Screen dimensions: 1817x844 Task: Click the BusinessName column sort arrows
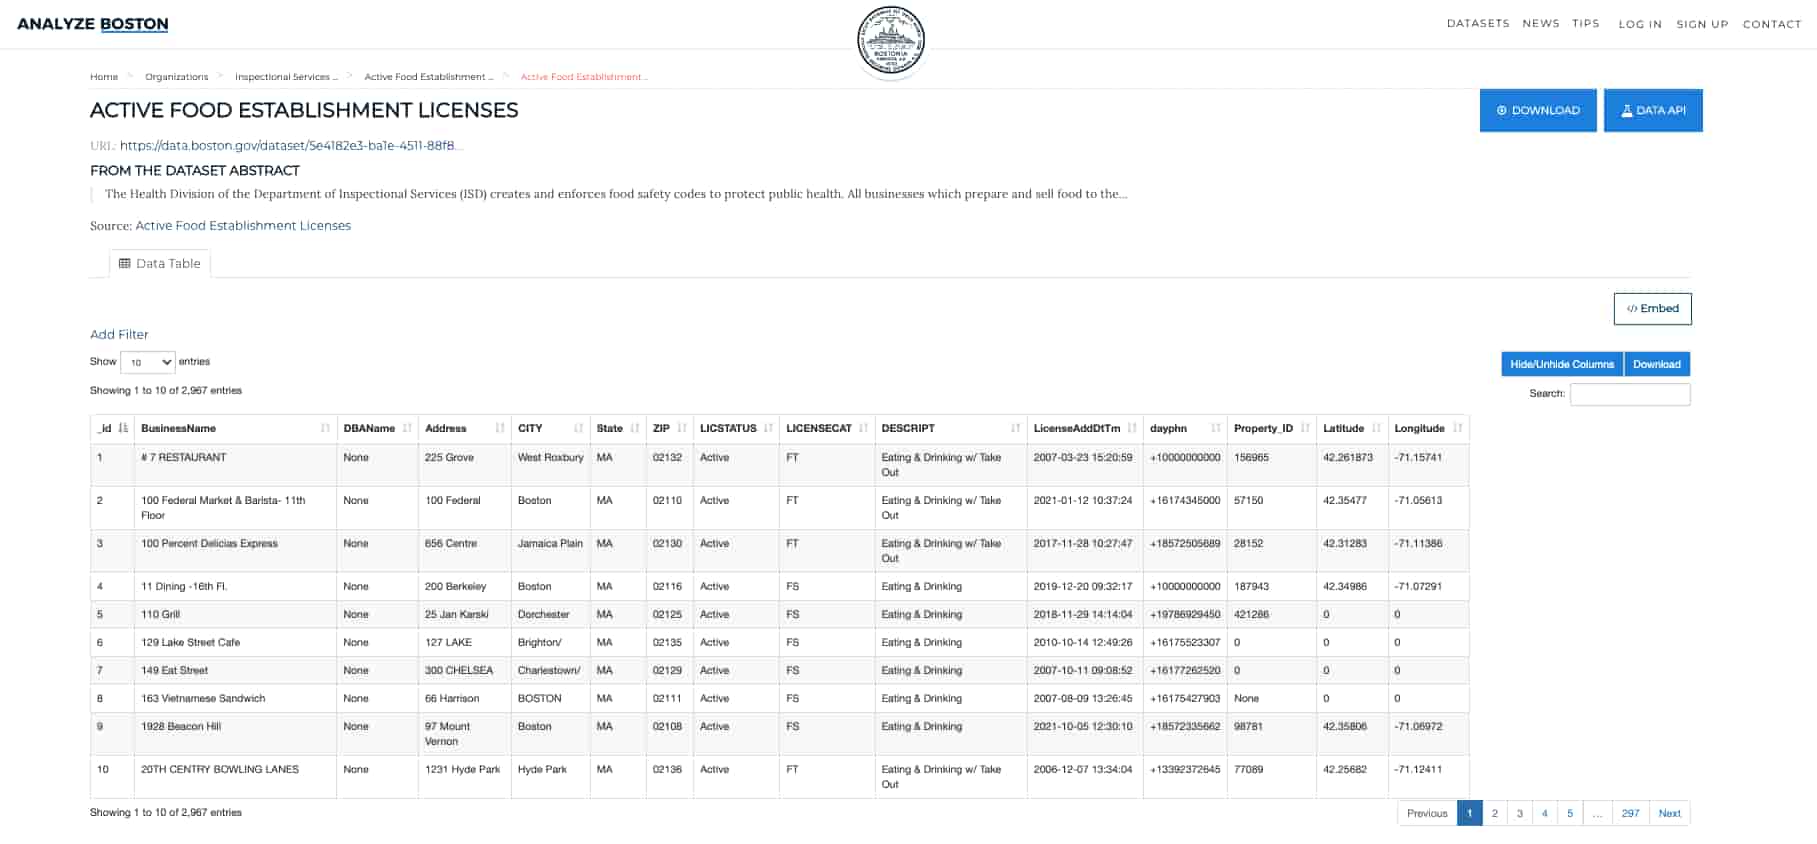(x=325, y=428)
